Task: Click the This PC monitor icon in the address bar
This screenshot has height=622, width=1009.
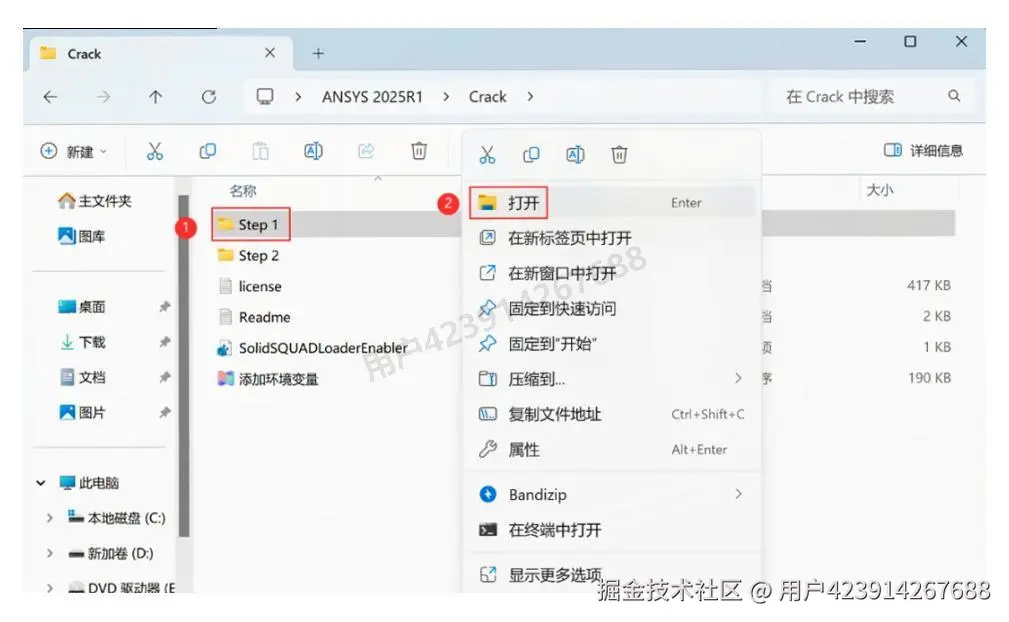Action: tap(264, 96)
